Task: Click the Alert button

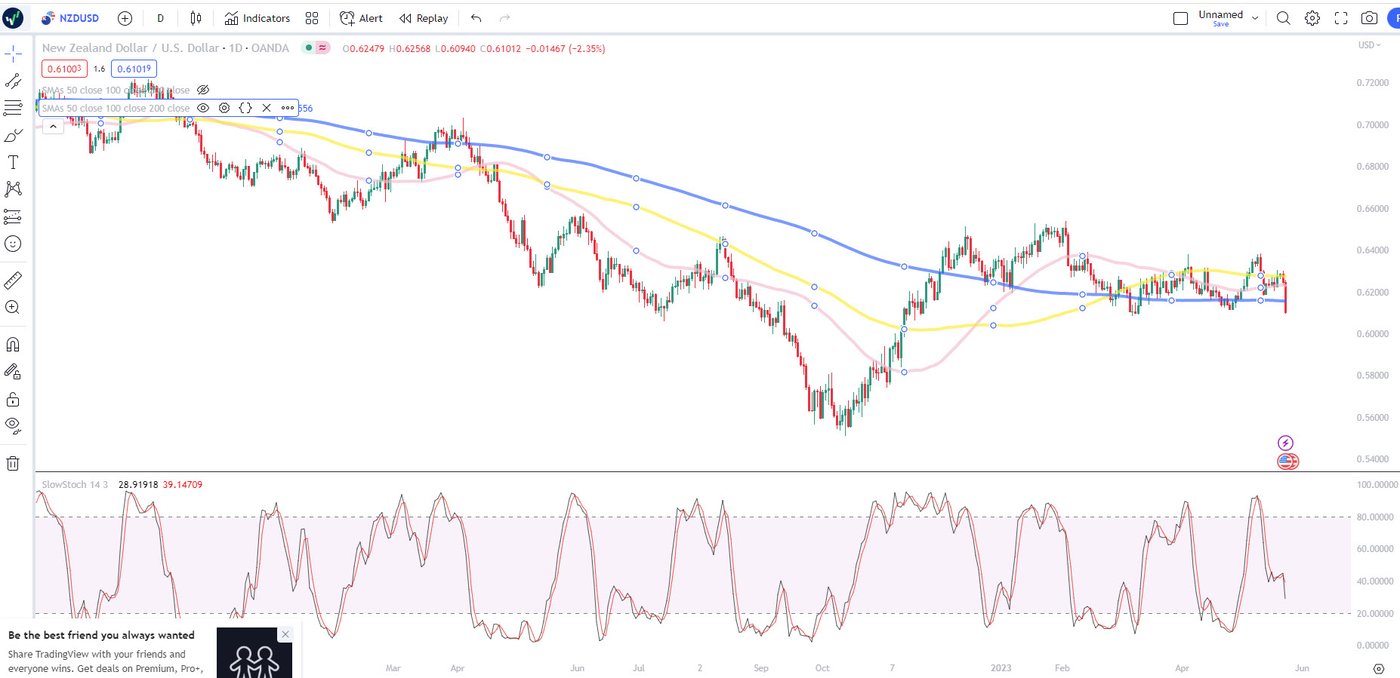Action: [x=361, y=18]
